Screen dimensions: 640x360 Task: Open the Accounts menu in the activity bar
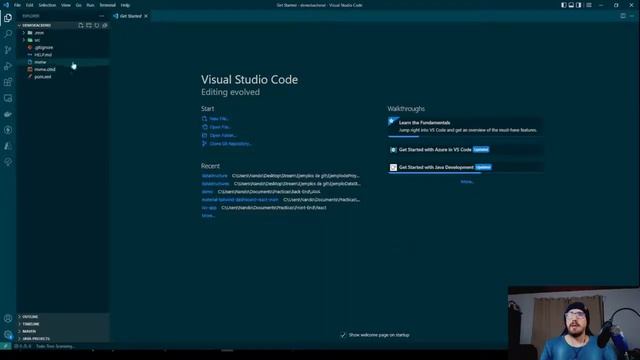[x=8, y=318]
